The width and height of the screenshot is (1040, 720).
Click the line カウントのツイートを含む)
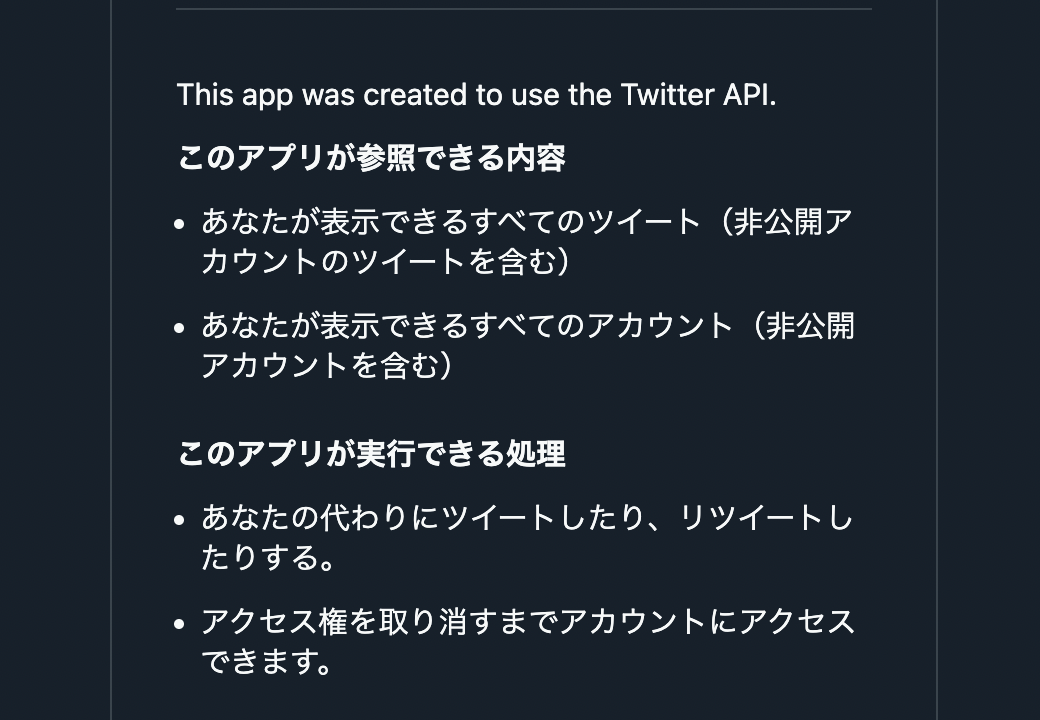(385, 261)
